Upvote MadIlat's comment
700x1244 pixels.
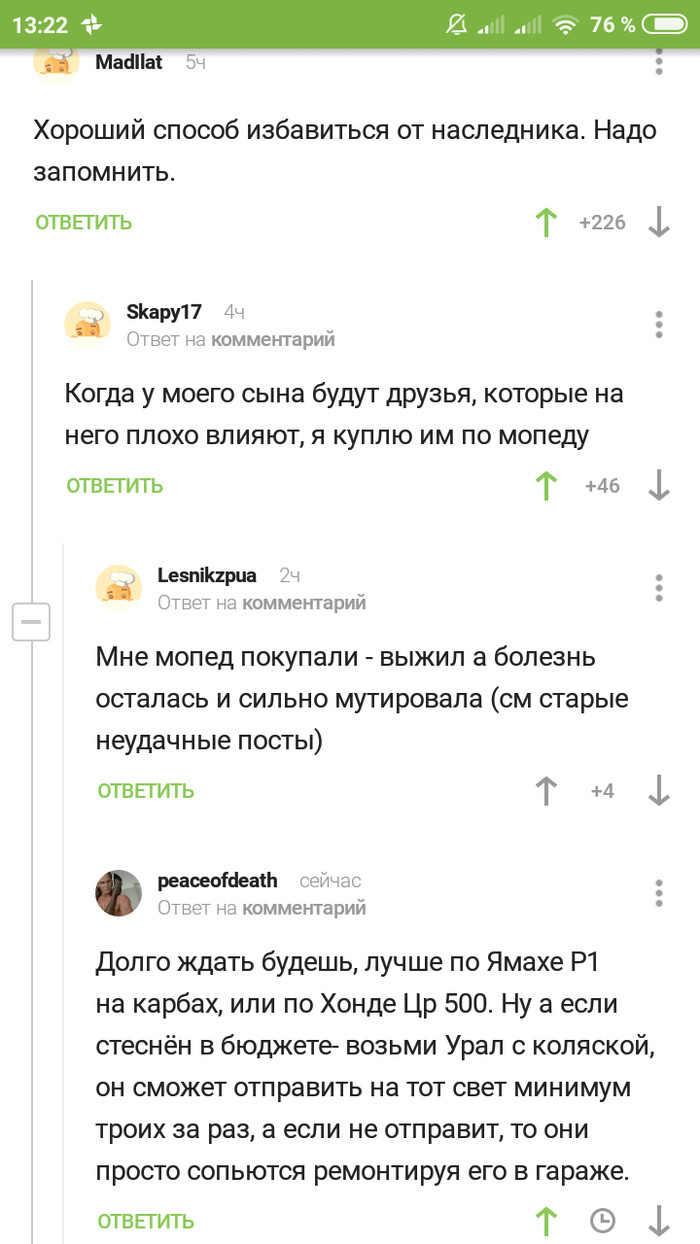coord(546,222)
